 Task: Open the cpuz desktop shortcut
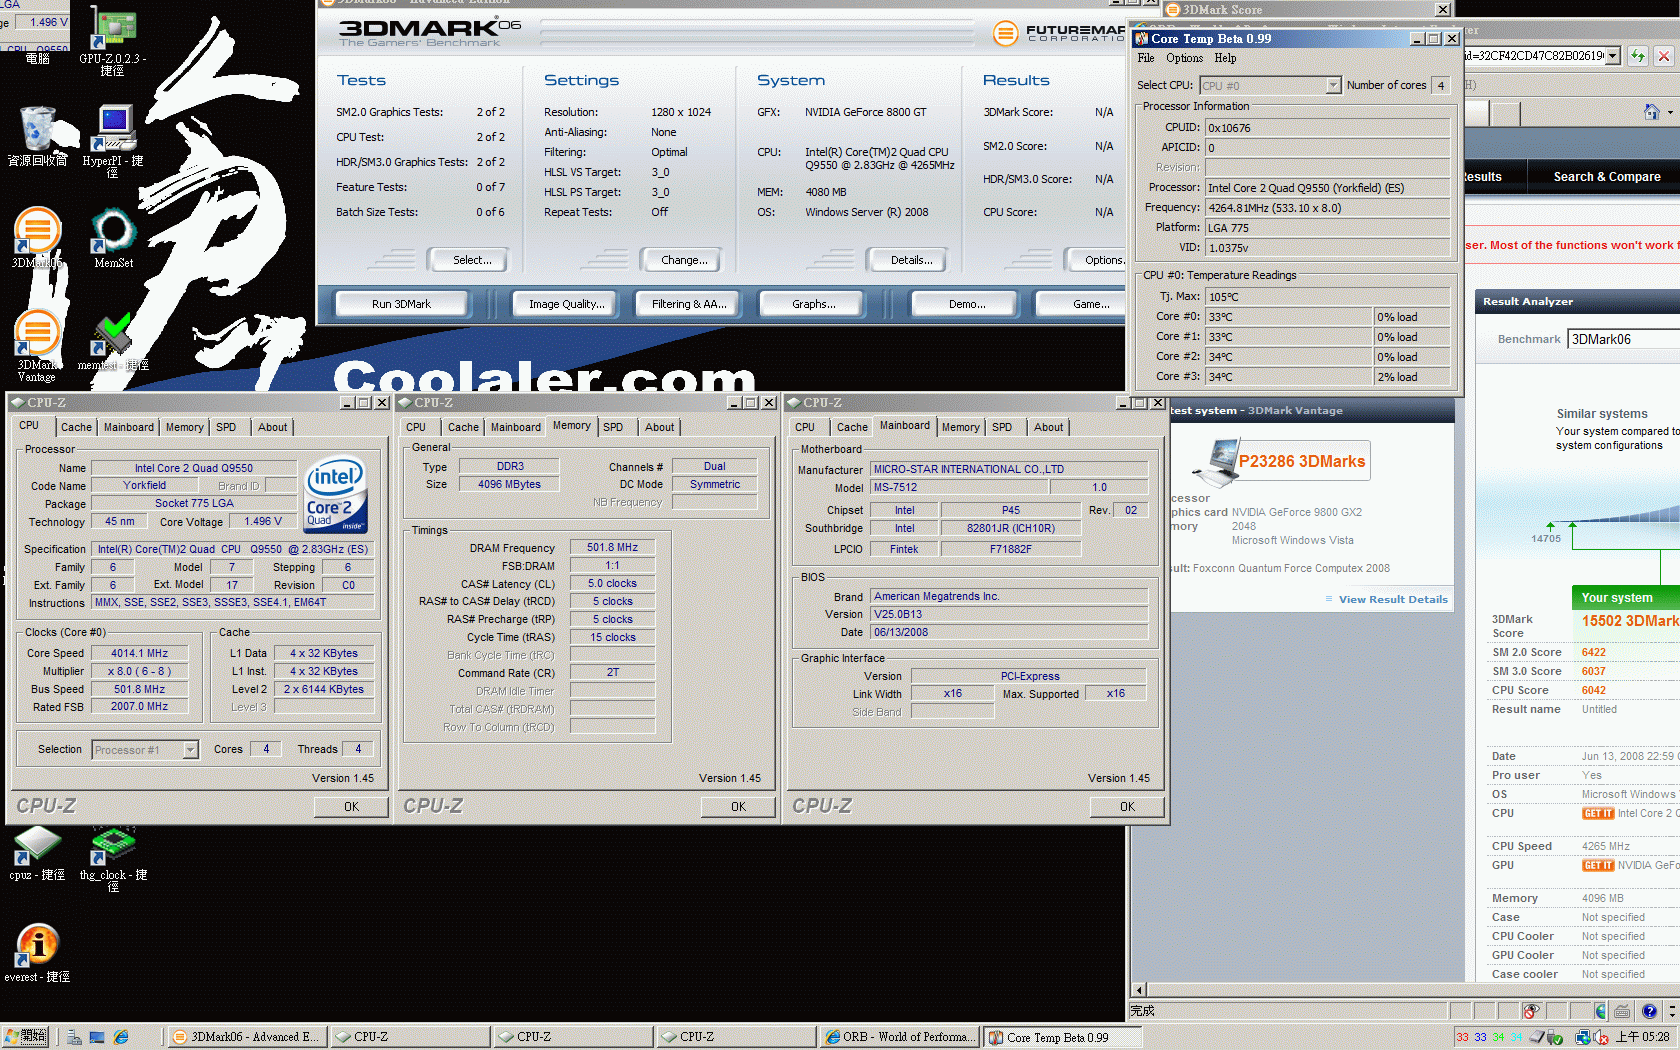click(37, 853)
